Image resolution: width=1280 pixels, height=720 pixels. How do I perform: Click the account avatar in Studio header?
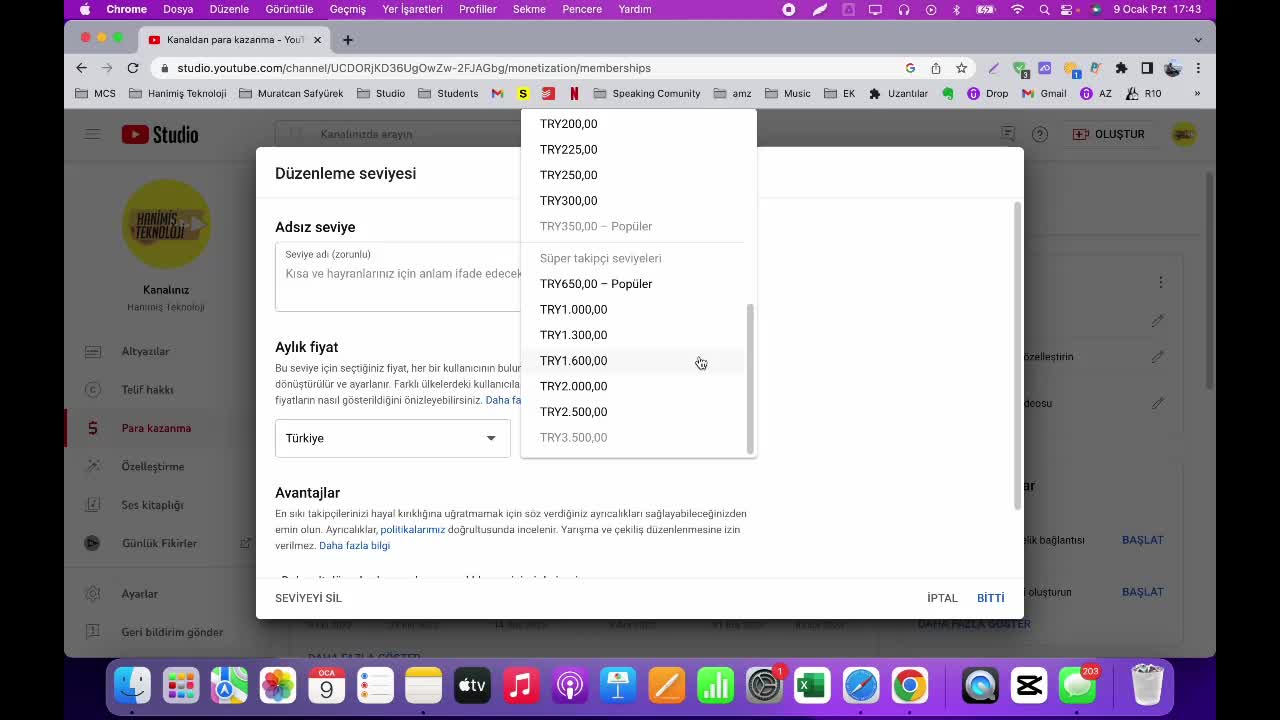1184,134
